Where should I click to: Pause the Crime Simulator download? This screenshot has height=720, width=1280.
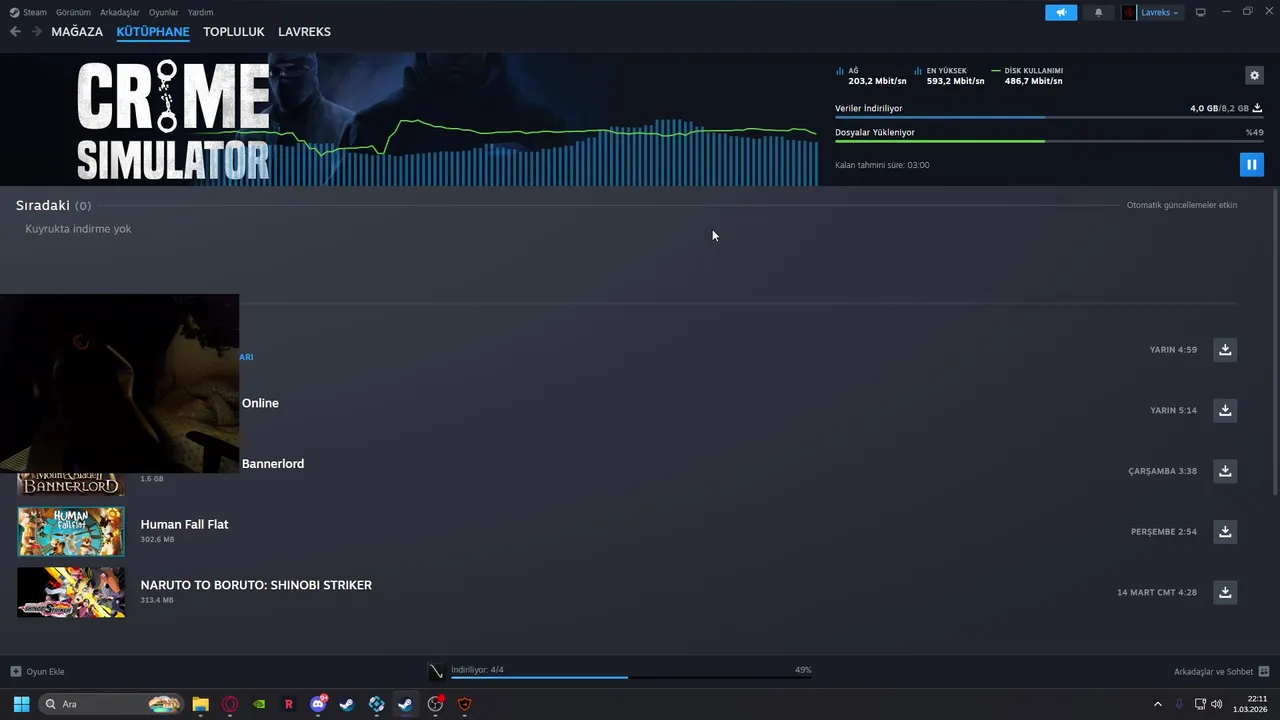click(1251, 164)
